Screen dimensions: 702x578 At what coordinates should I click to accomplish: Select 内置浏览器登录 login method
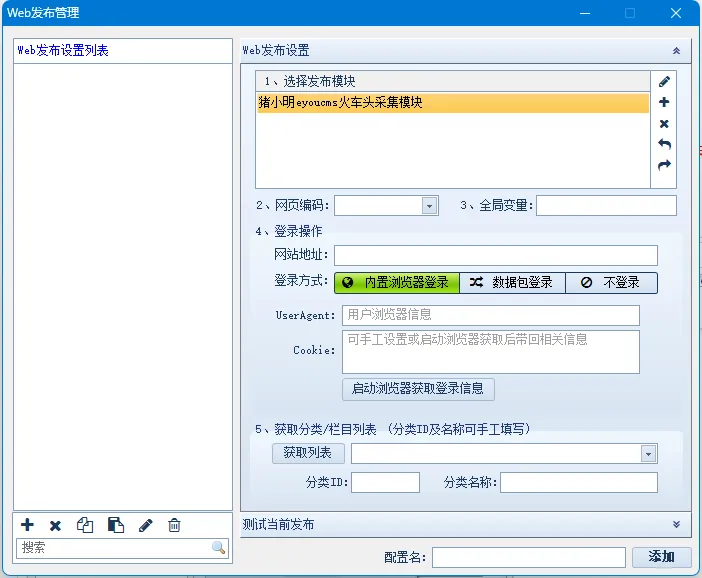tap(396, 282)
